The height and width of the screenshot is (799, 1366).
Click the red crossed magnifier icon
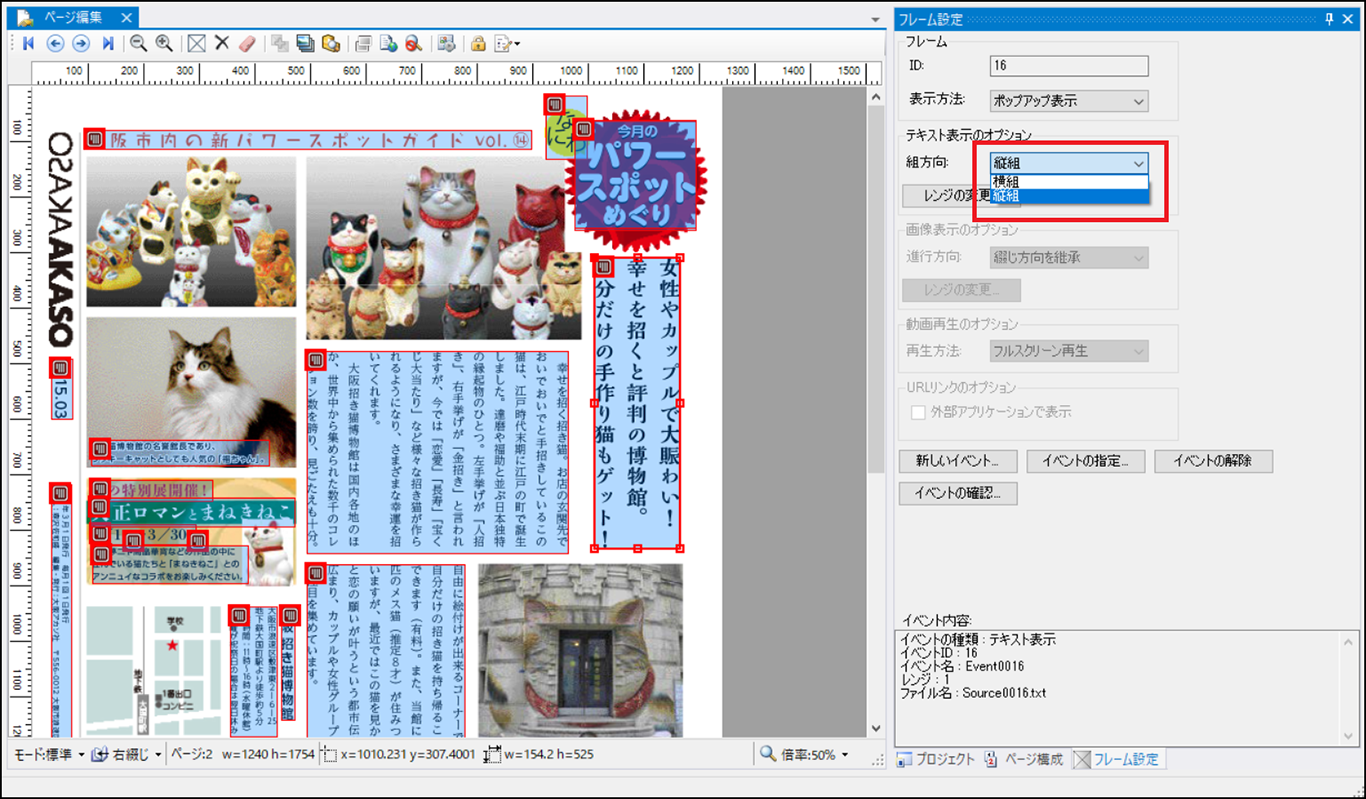[414, 43]
